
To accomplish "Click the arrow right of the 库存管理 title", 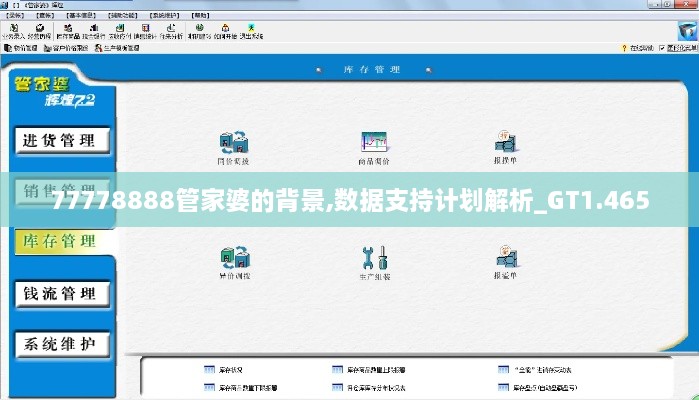I will [x=428, y=70].
